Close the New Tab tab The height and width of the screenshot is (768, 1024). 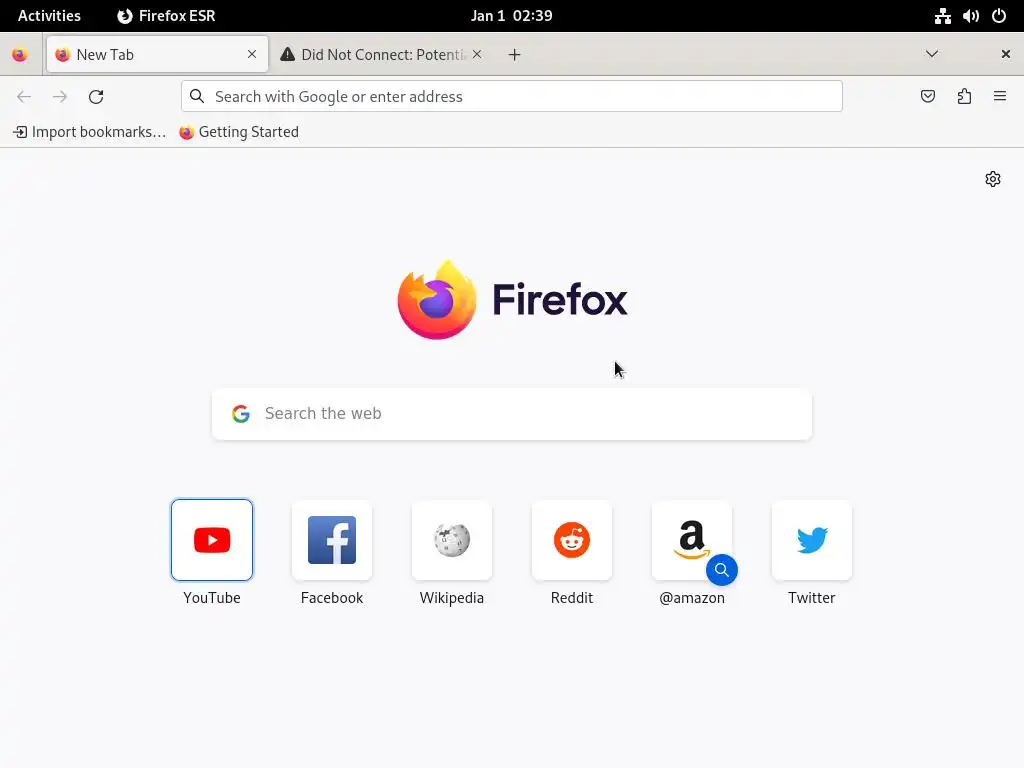[x=252, y=54]
